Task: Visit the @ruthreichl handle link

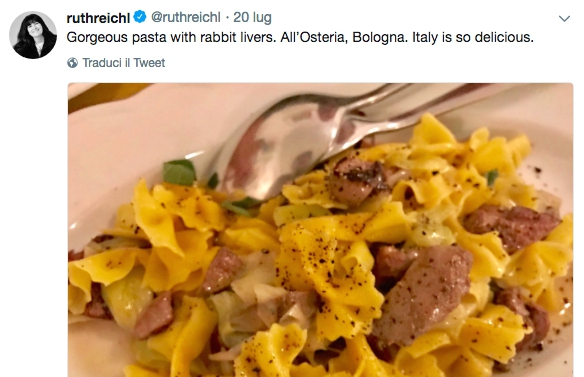Action: point(186,17)
